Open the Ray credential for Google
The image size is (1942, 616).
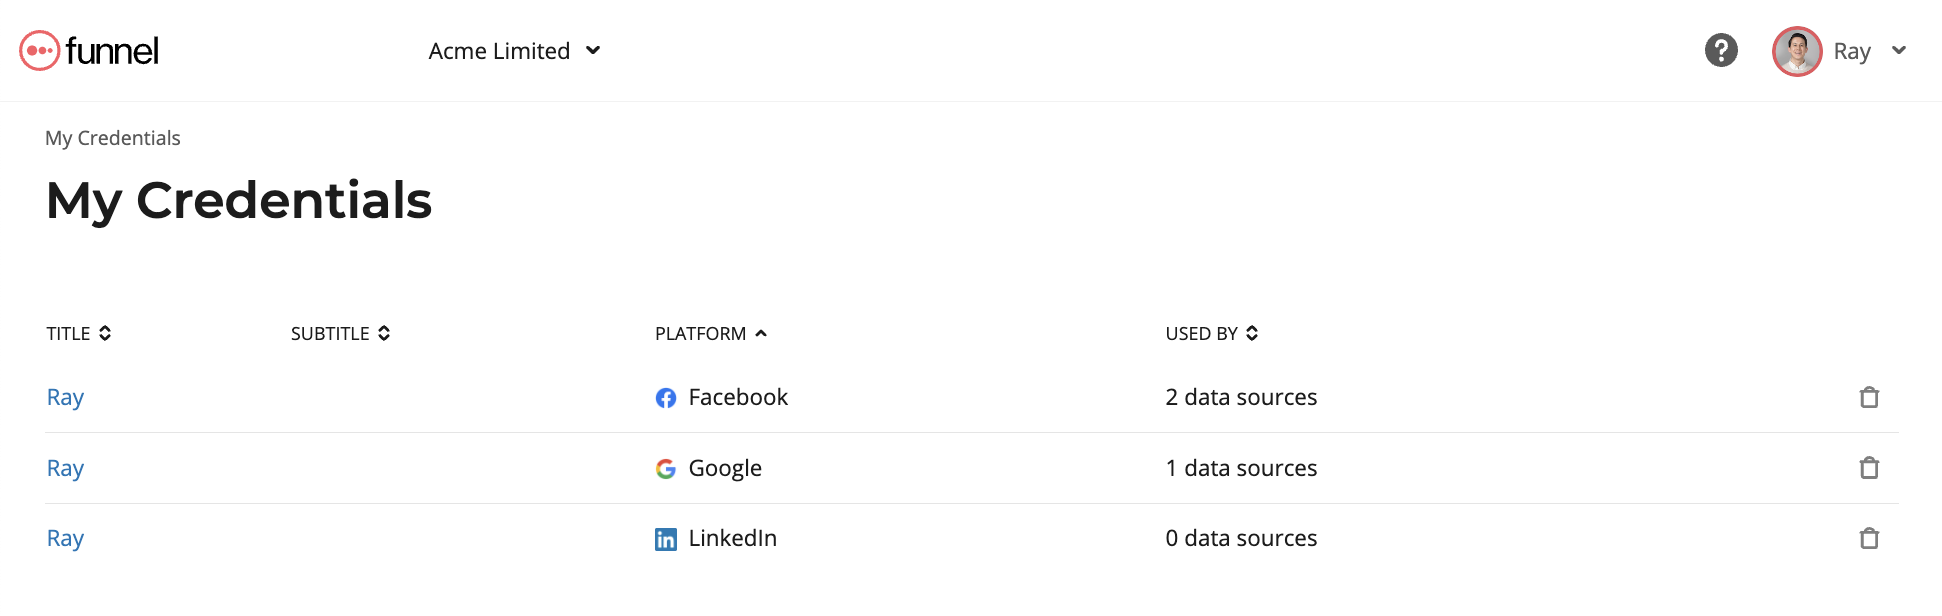(65, 468)
